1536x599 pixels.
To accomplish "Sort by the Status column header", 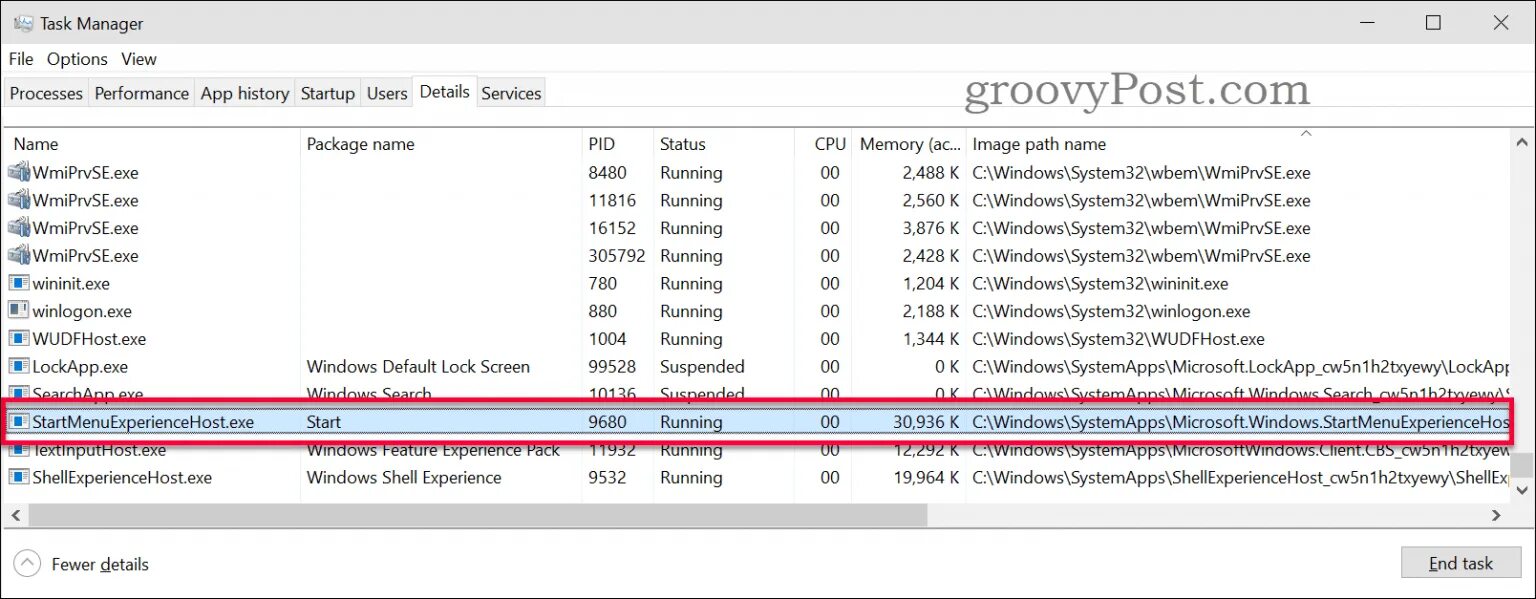I will pos(723,144).
